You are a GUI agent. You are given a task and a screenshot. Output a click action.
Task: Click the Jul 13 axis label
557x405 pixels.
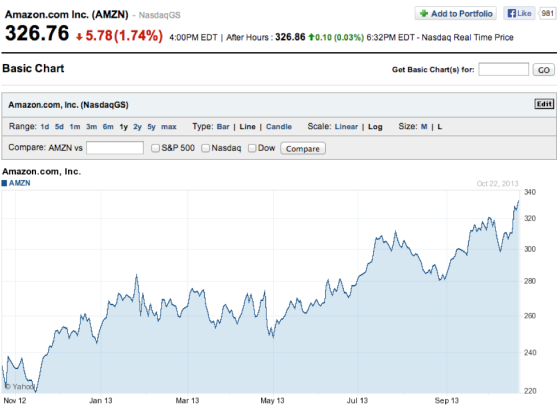[357, 400]
